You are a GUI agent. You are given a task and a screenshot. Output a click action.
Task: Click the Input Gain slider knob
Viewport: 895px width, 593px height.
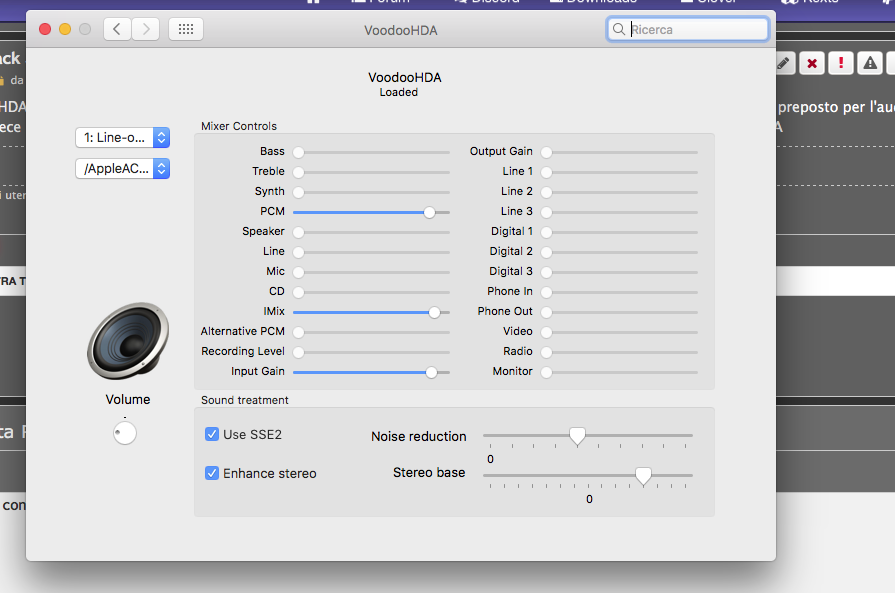tap(432, 372)
